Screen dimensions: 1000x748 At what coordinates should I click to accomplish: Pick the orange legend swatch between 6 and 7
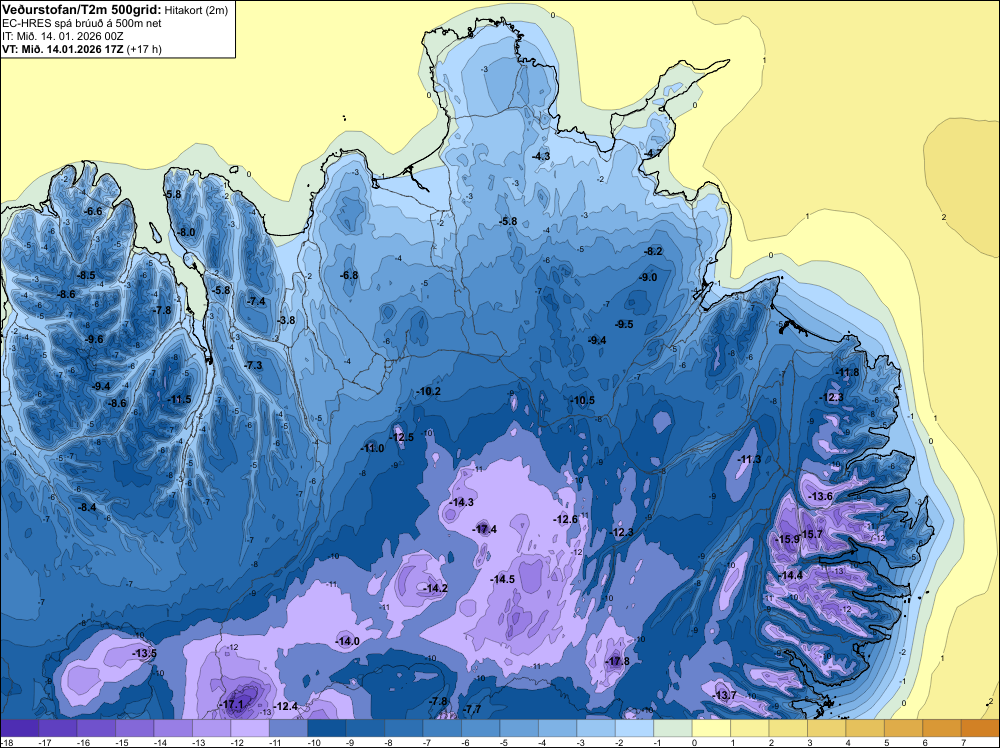point(941,728)
